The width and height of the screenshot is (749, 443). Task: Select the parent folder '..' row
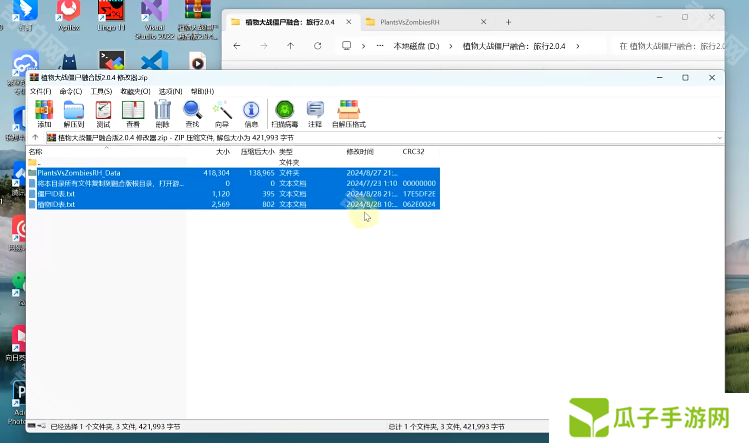(234, 162)
